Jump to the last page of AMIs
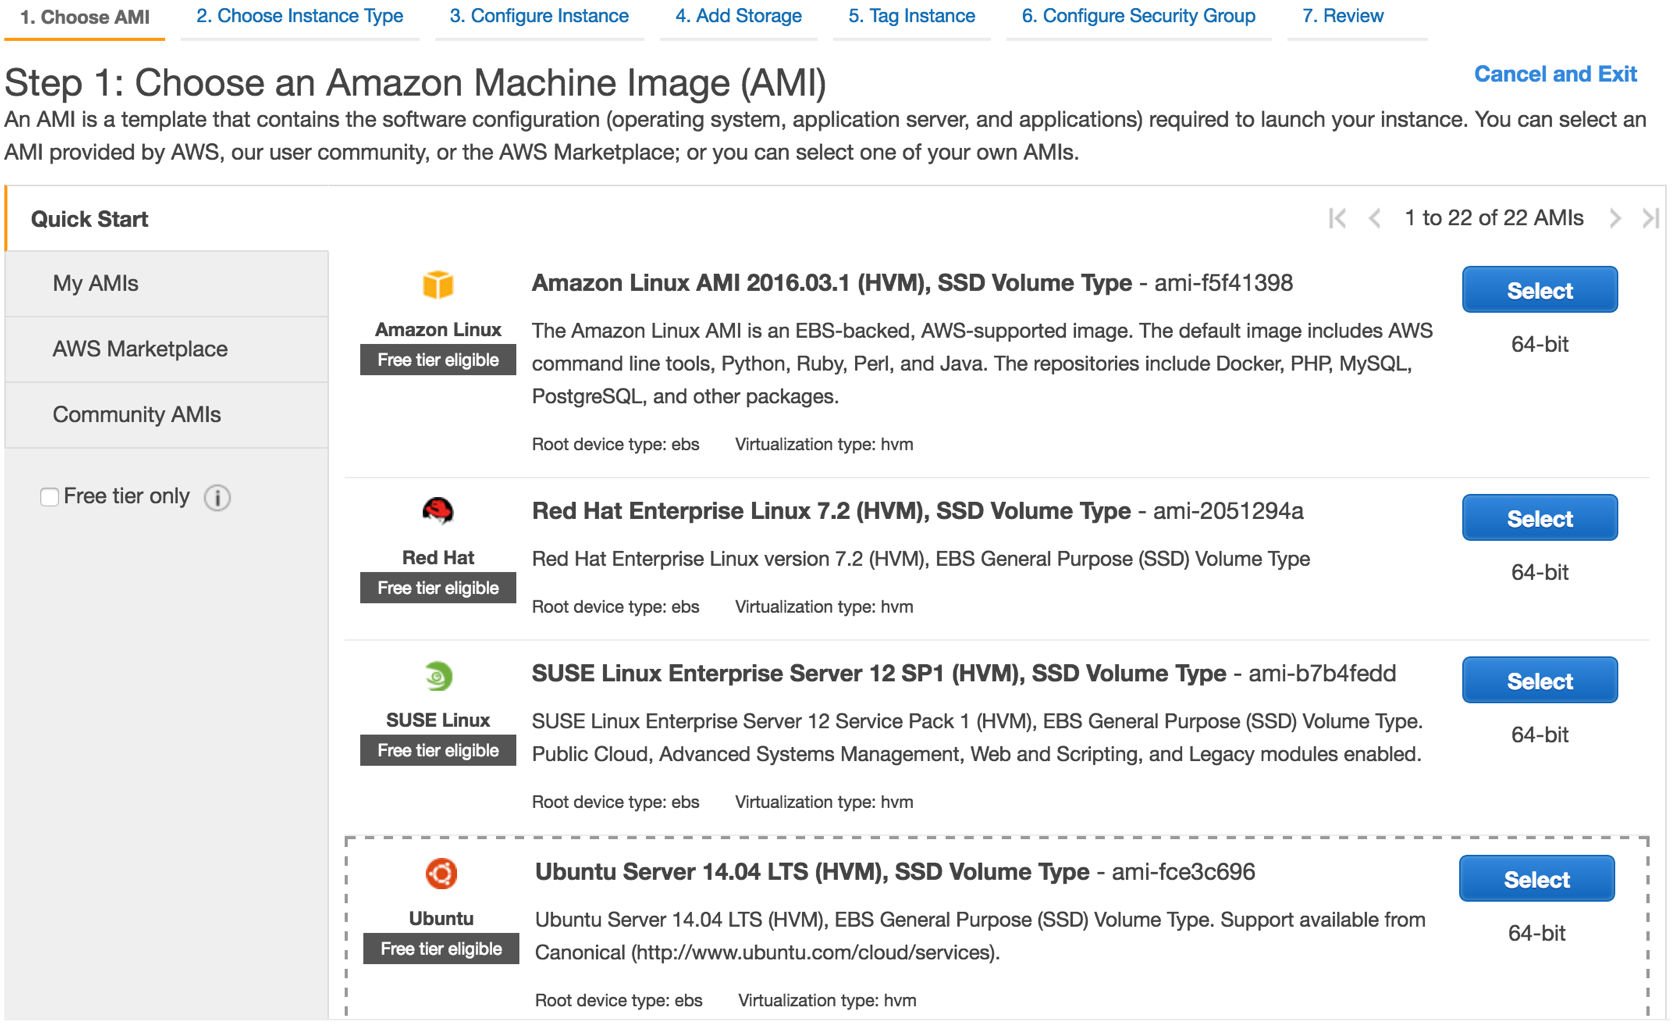 tap(1651, 218)
